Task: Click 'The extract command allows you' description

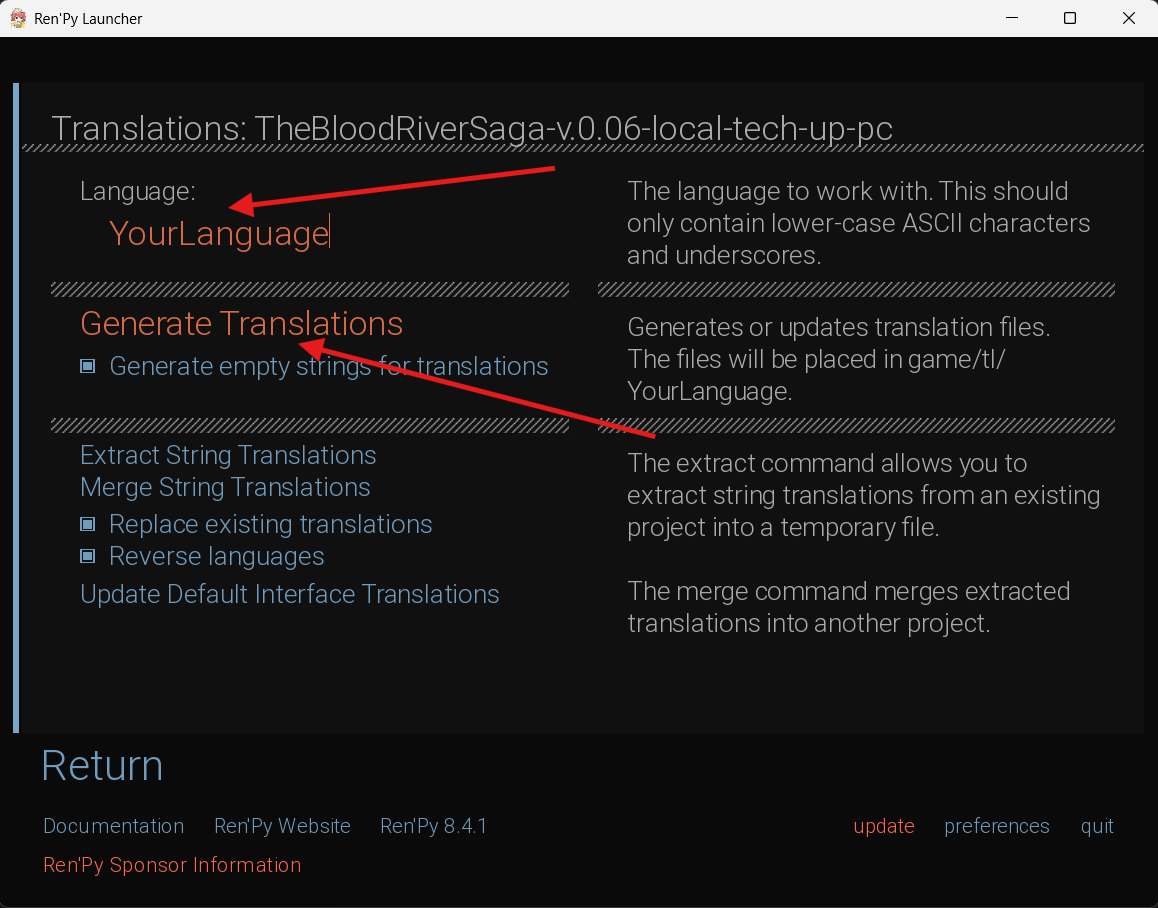Action: [x=864, y=495]
